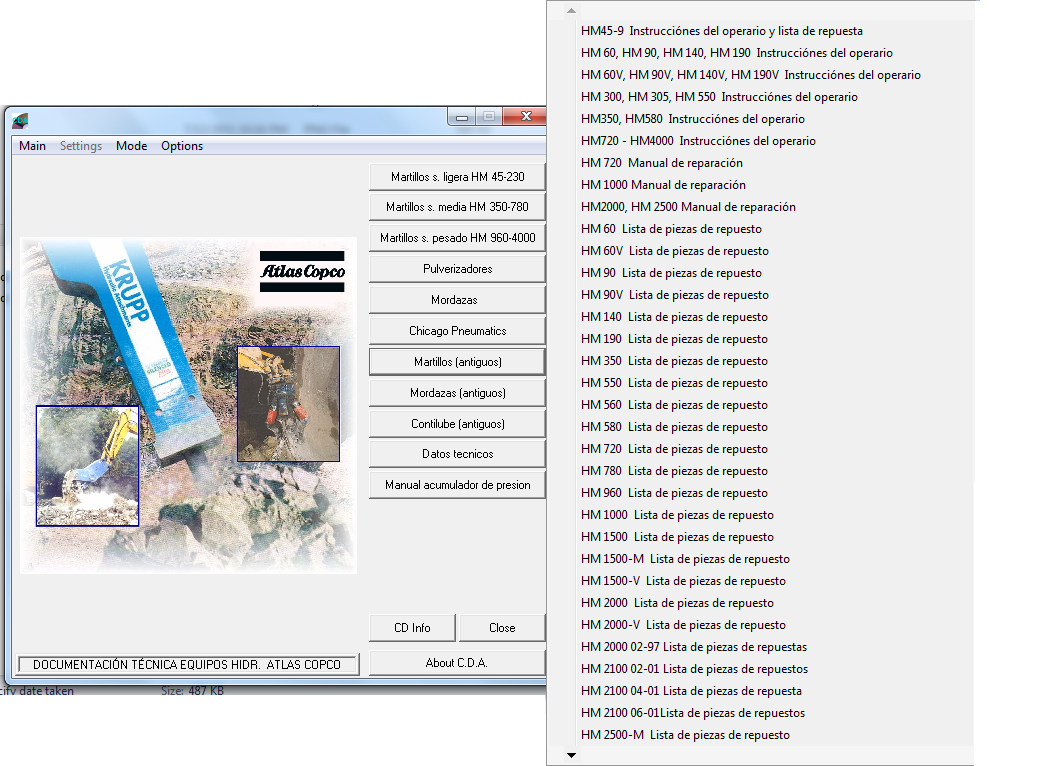Choose HM 1500-V Lista de piezas de repuesto
Screen dimensions: 1040x766
[683, 580]
